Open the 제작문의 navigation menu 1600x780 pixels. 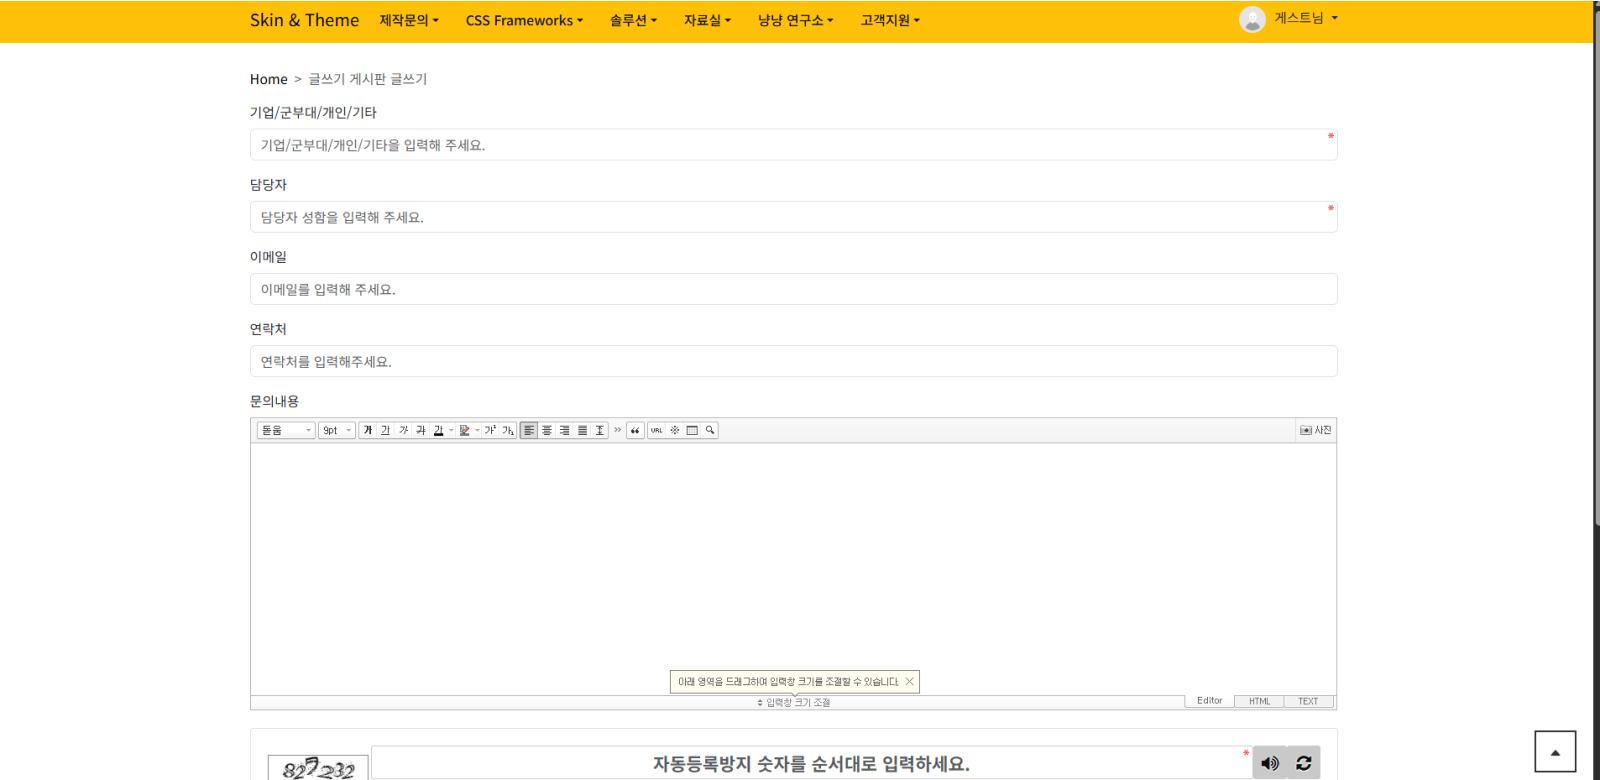tap(409, 20)
